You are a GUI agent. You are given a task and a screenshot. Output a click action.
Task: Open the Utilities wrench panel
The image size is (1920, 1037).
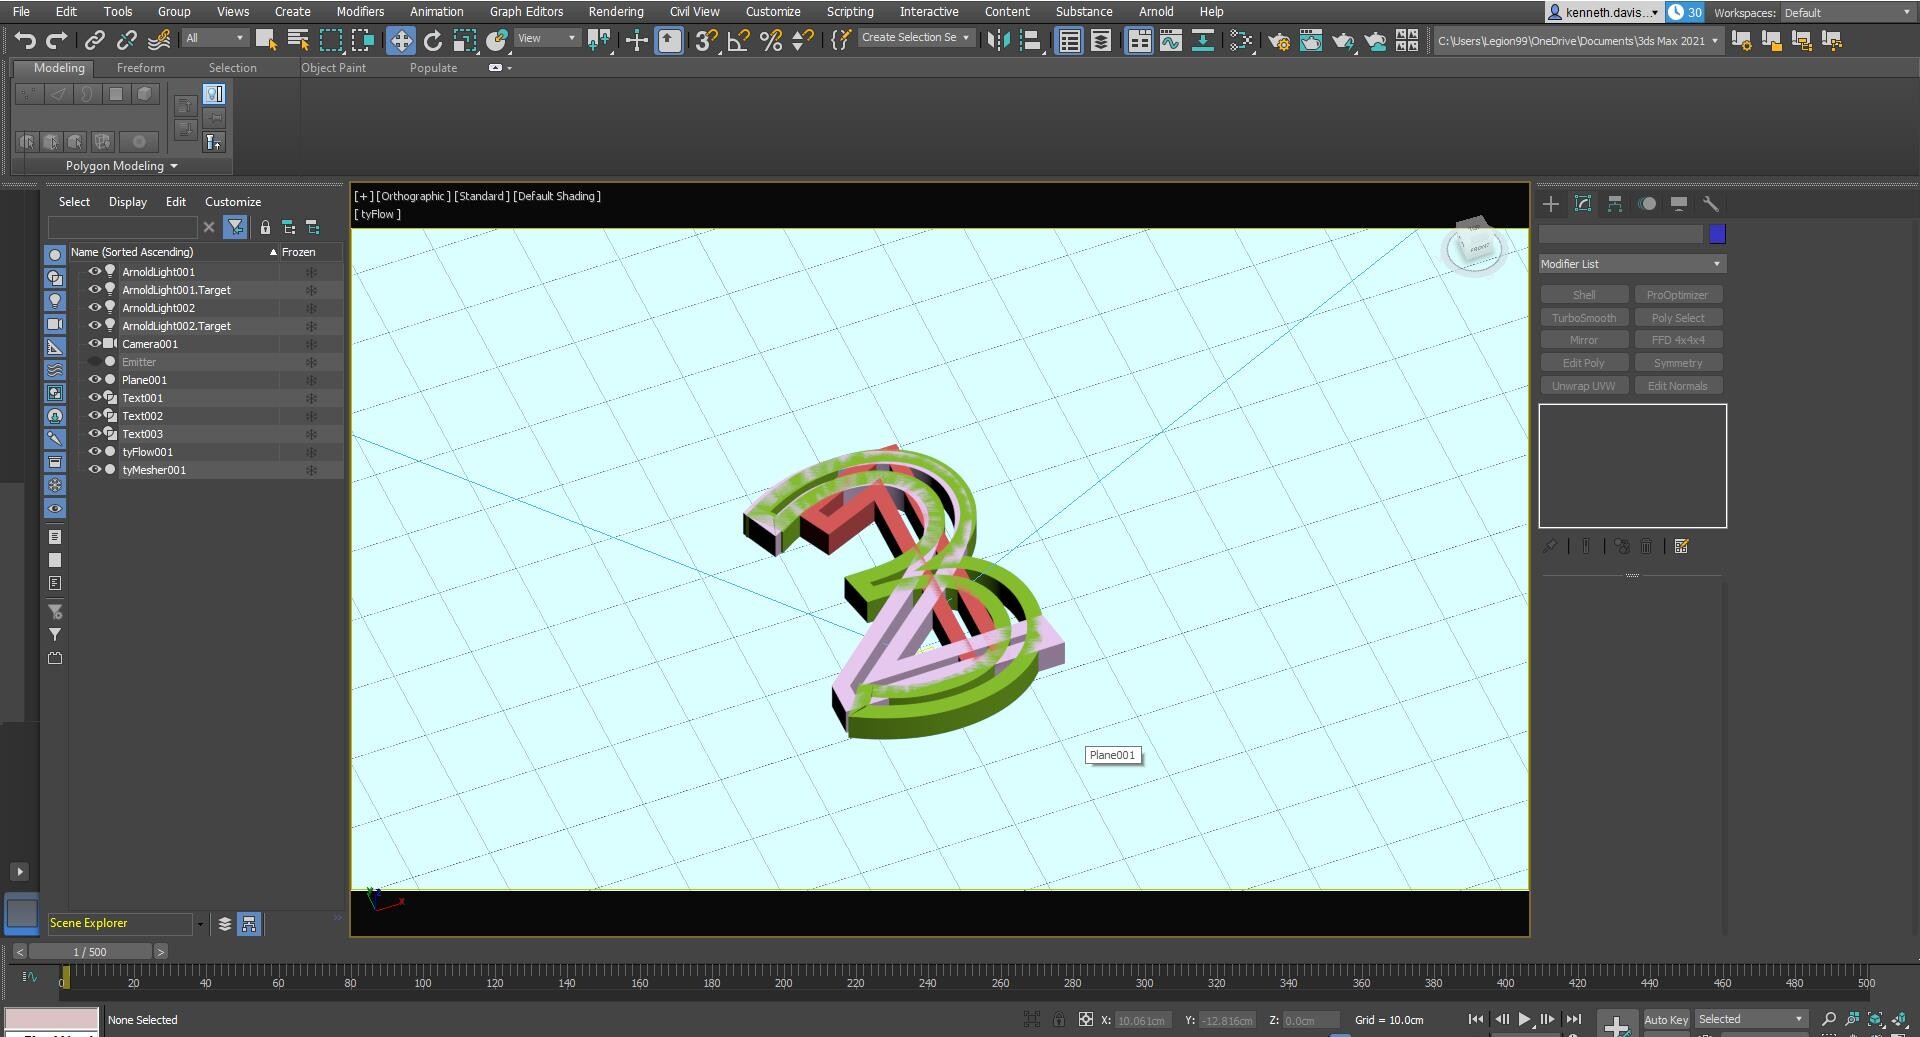[x=1710, y=204]
